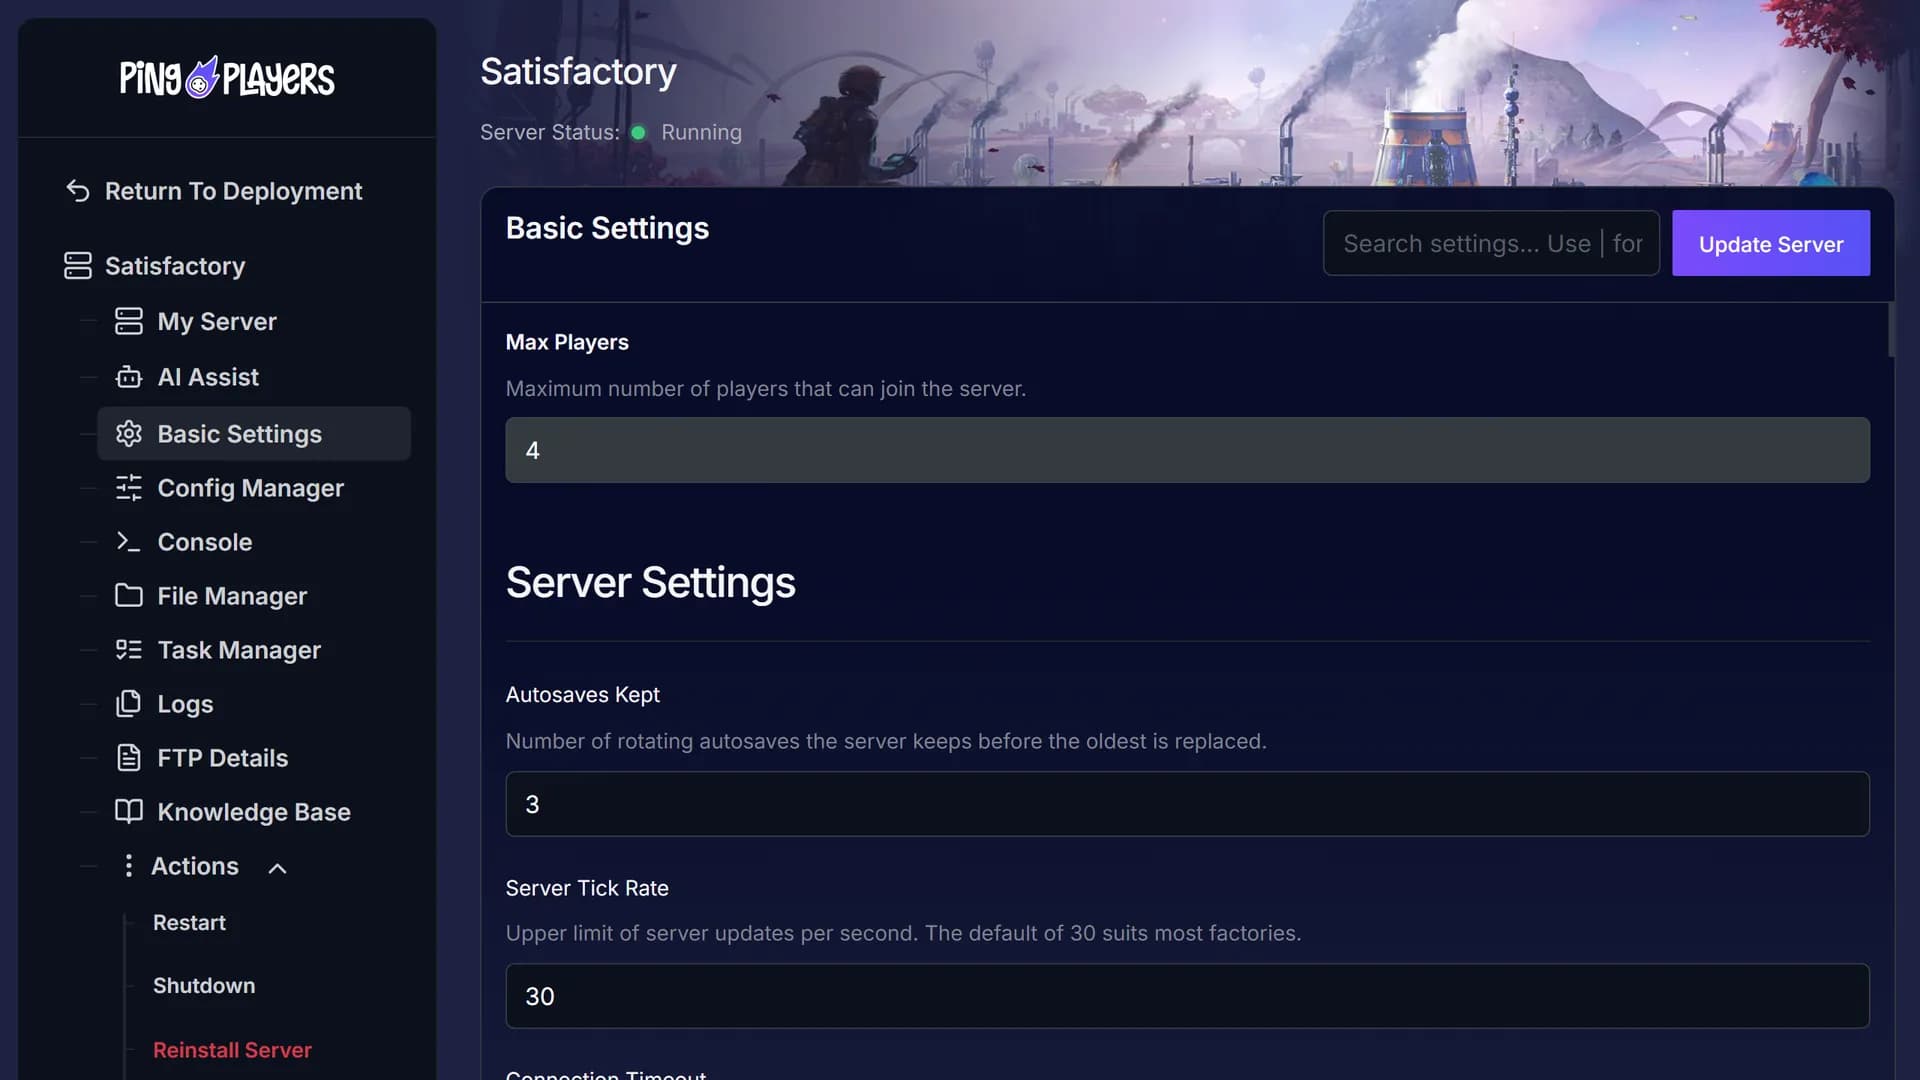The image size is (1920, 1080).
Task: Click the Config Manager sliders icon
Action: [x=129, y=487]
